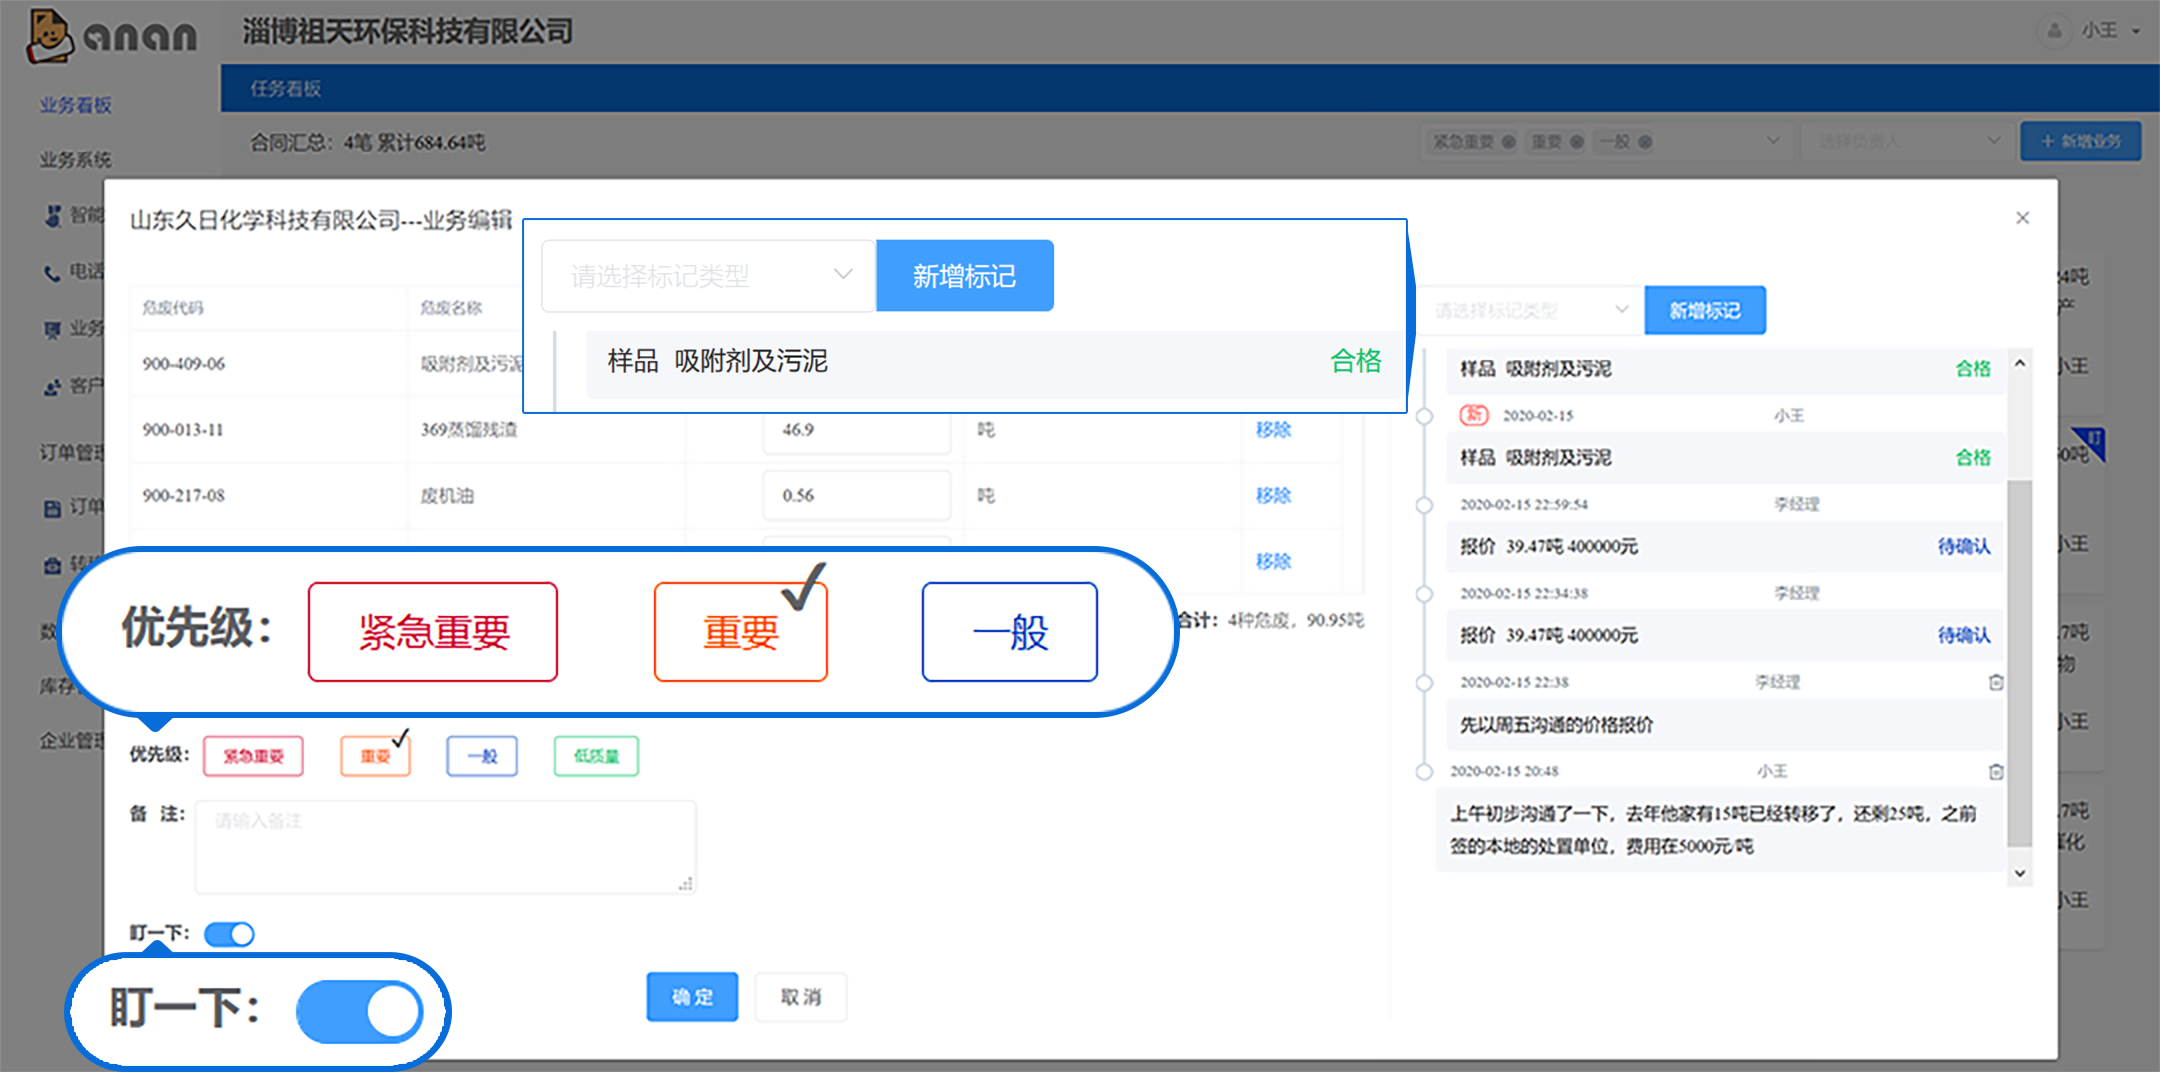The height and width of the screenshot is (1072, 2160).
Task: Choose the small 一般 priority option
Action: (x=482, y=756)
